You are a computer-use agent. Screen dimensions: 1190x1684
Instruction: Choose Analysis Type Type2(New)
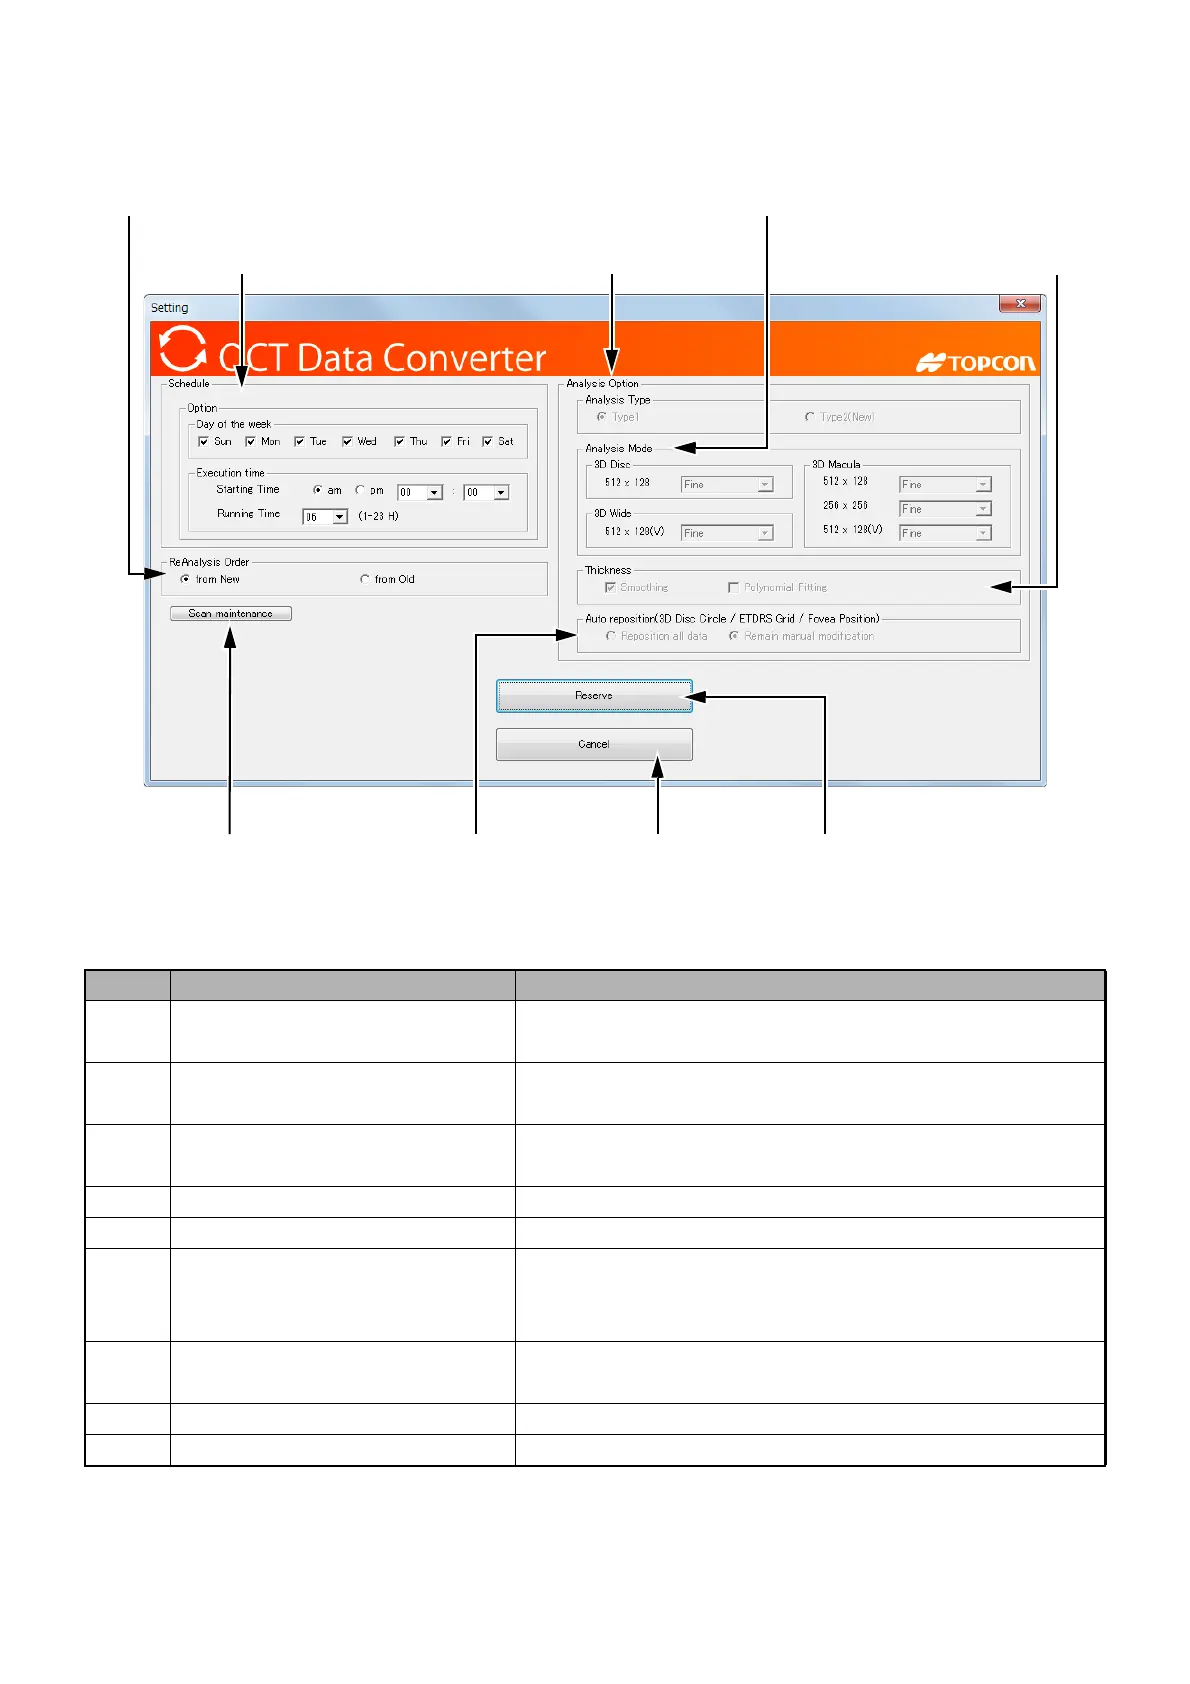(x=809, y=417)
